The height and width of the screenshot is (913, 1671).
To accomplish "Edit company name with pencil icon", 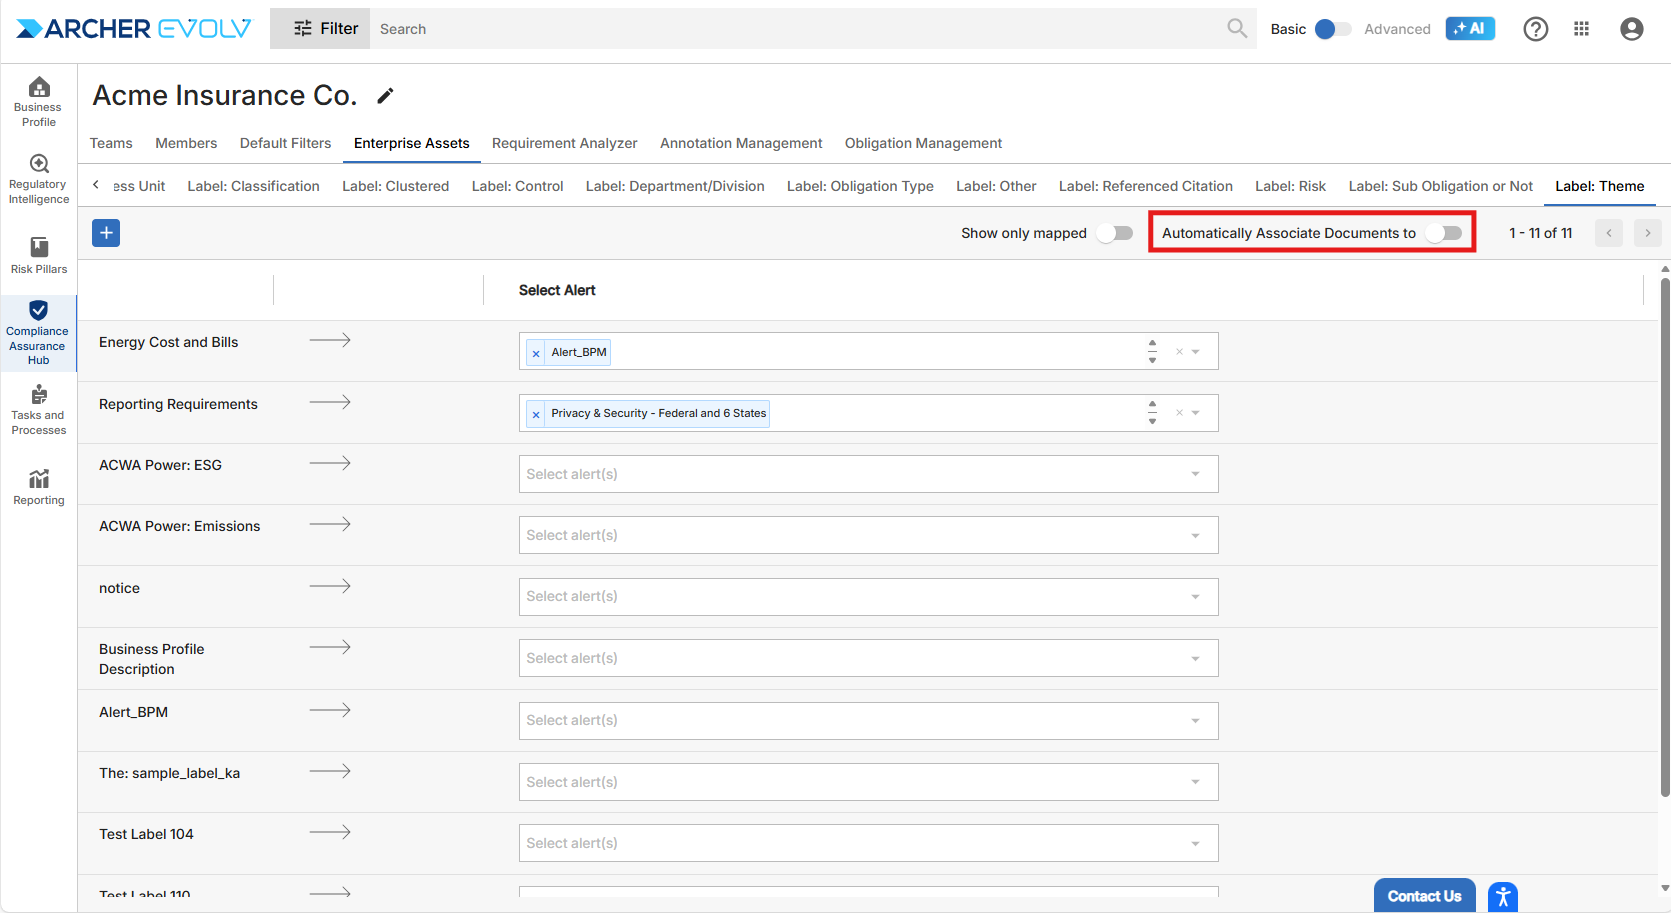I will click(x=385, y=96).
